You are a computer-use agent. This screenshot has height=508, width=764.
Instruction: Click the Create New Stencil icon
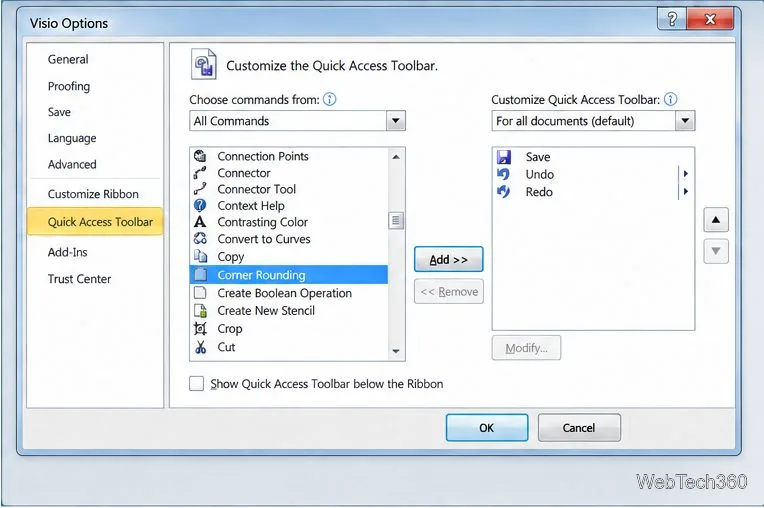200,311
